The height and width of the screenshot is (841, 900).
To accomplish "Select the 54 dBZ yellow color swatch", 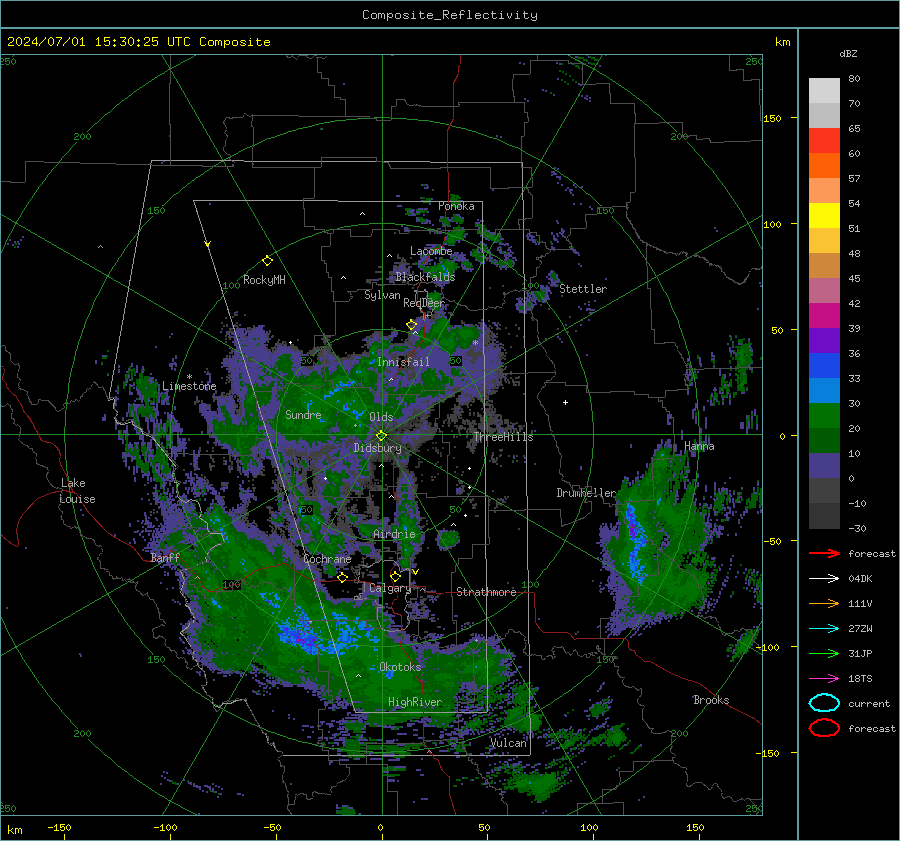I will [824, 215].
